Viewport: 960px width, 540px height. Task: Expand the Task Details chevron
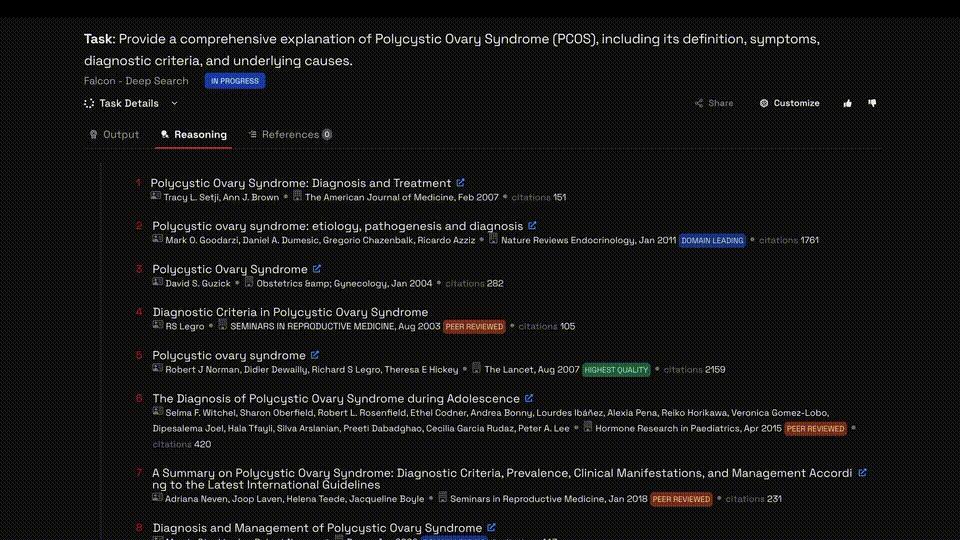tap(175, 103)
